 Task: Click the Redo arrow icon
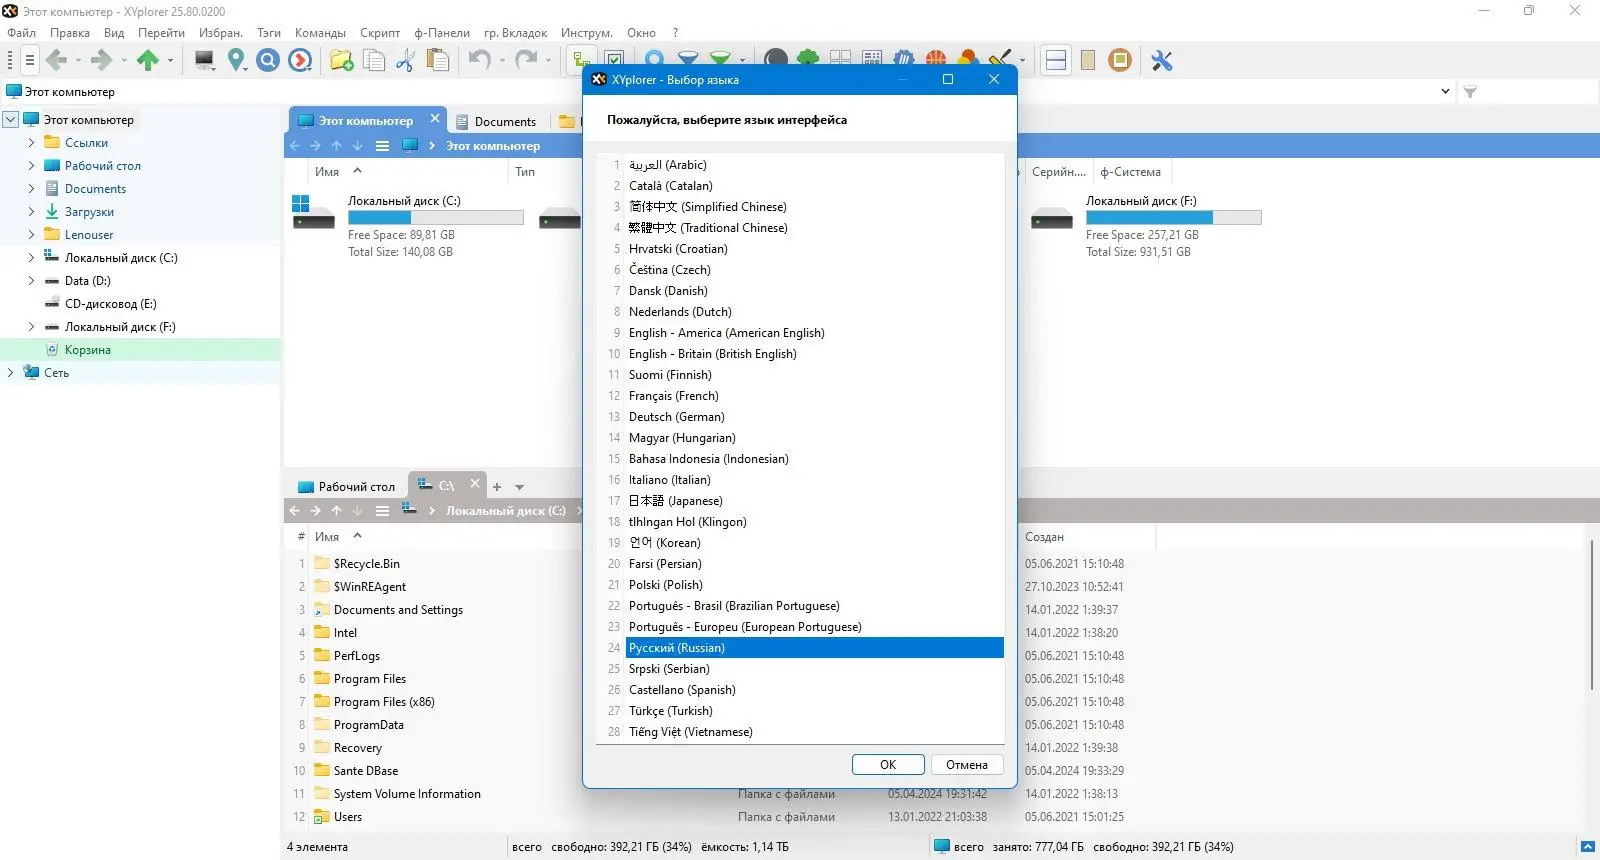(x=526, y=61)
